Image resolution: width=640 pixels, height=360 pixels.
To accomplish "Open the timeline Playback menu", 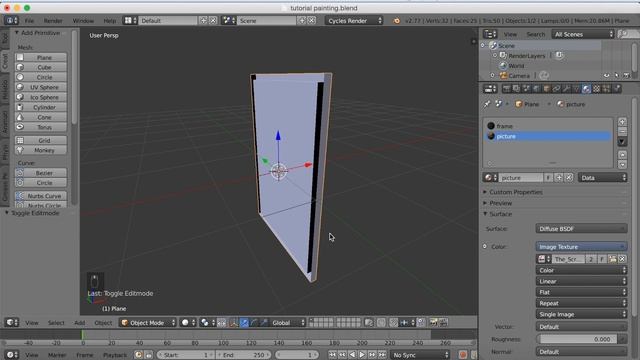I will tap(115, 355).
